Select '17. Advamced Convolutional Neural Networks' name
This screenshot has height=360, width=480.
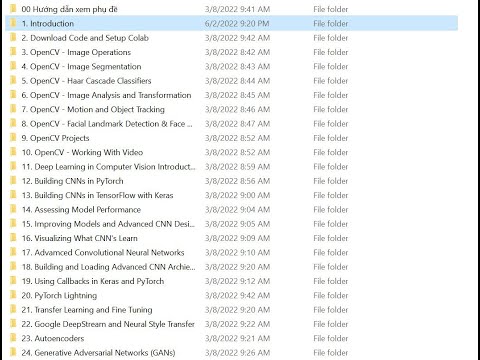pos(103,253)
